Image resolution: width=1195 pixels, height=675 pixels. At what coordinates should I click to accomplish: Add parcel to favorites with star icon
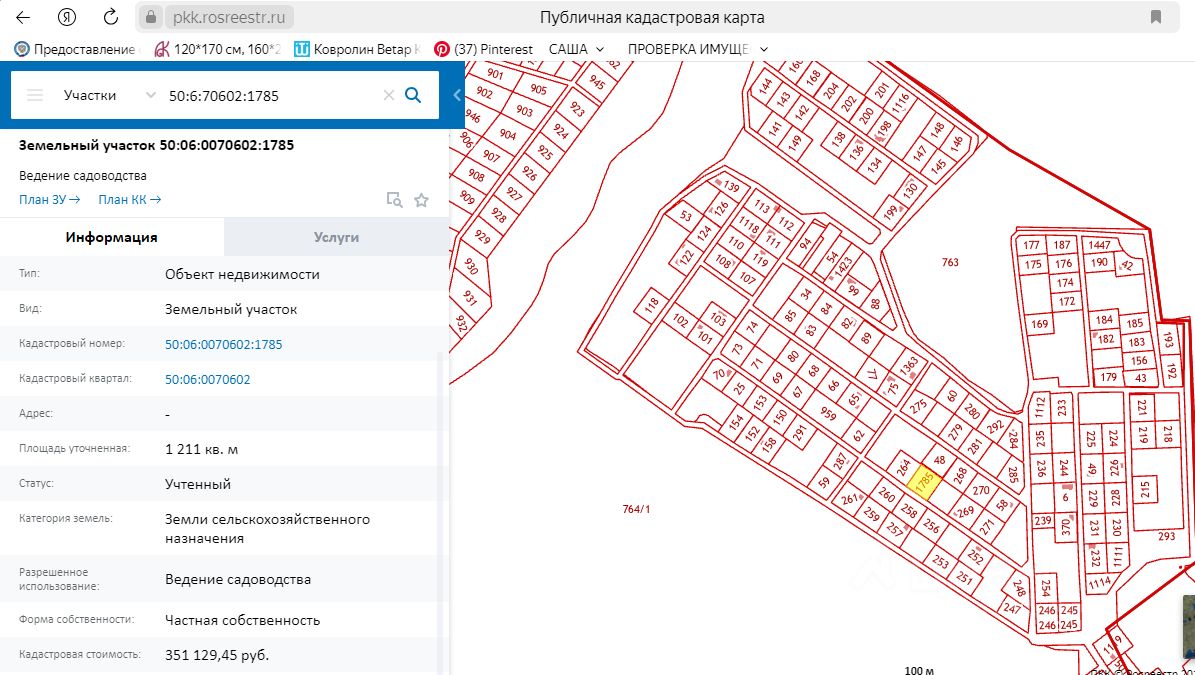421,200
